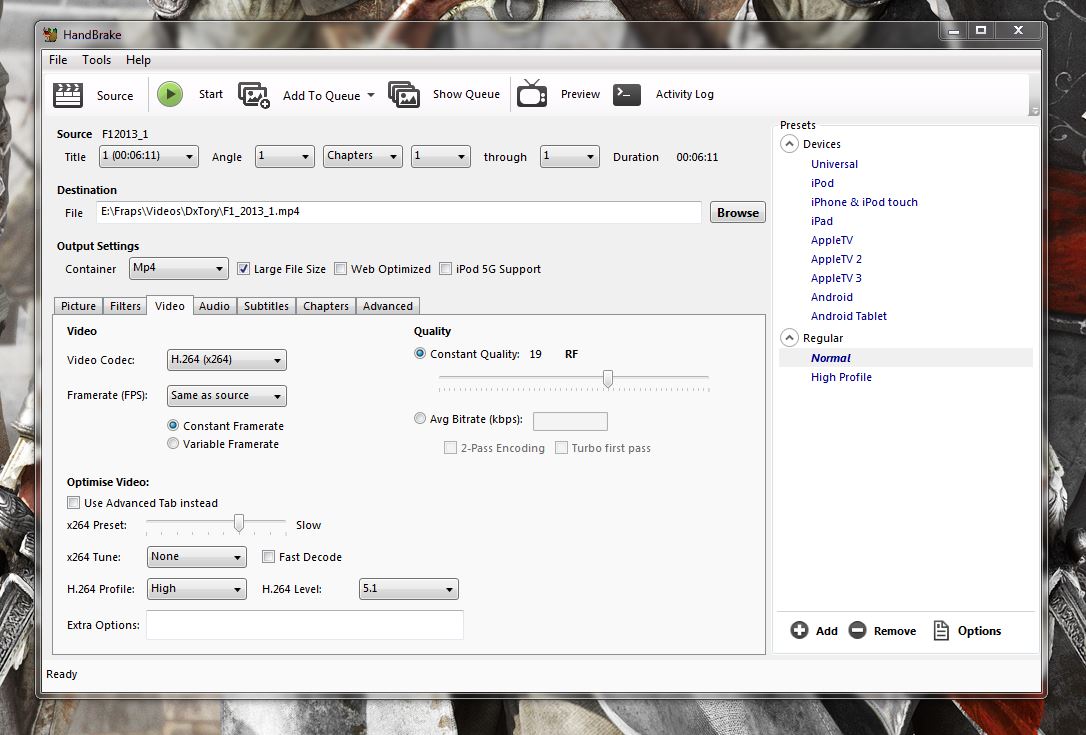Click the Browse destination button
The height and width of the screenshot is (735, 1086).
tap(737, 213)
